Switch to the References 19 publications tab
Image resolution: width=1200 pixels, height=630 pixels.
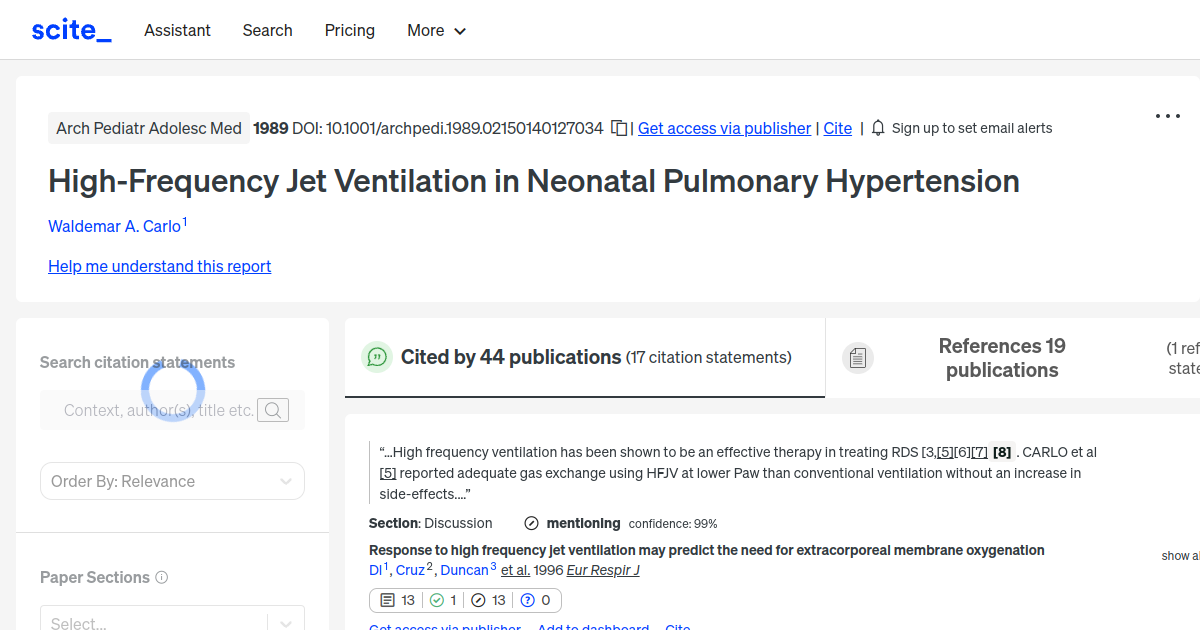[1001, 357]
